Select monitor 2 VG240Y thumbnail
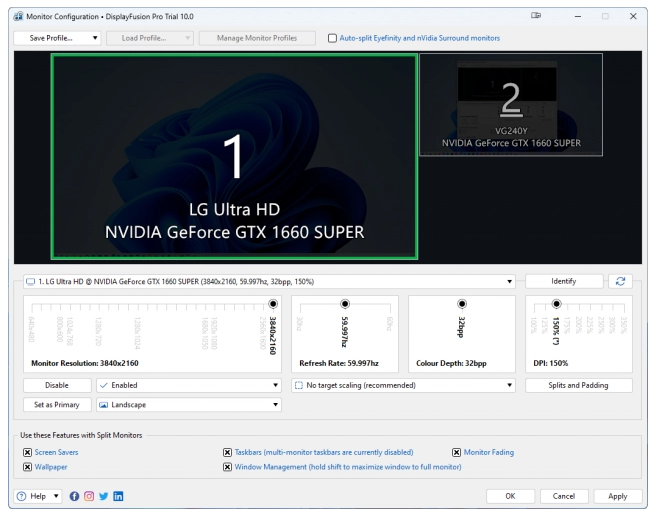This screenshot has width=656, height=516. point(511,105)
